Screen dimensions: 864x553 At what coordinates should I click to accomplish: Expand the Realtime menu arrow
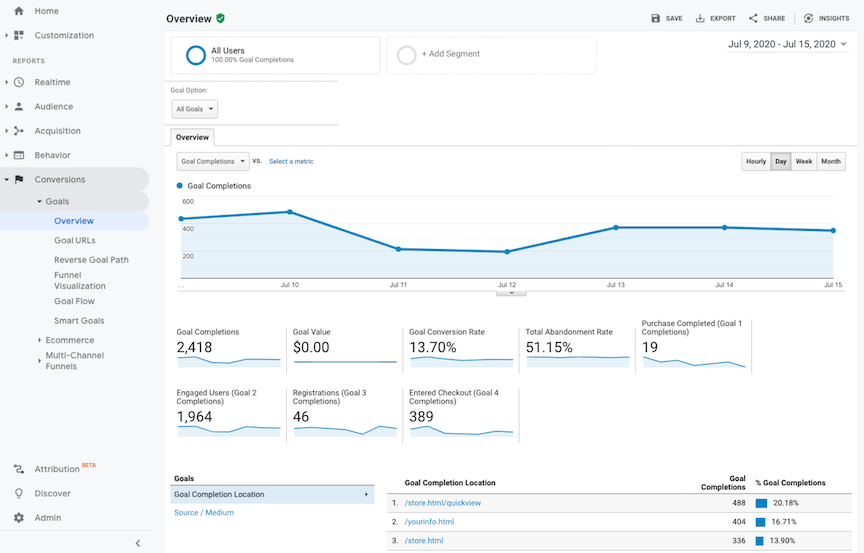coord(7,82)
